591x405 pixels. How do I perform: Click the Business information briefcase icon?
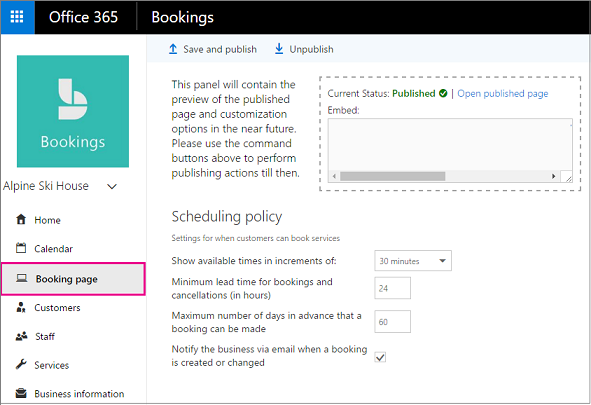point(21,393)
